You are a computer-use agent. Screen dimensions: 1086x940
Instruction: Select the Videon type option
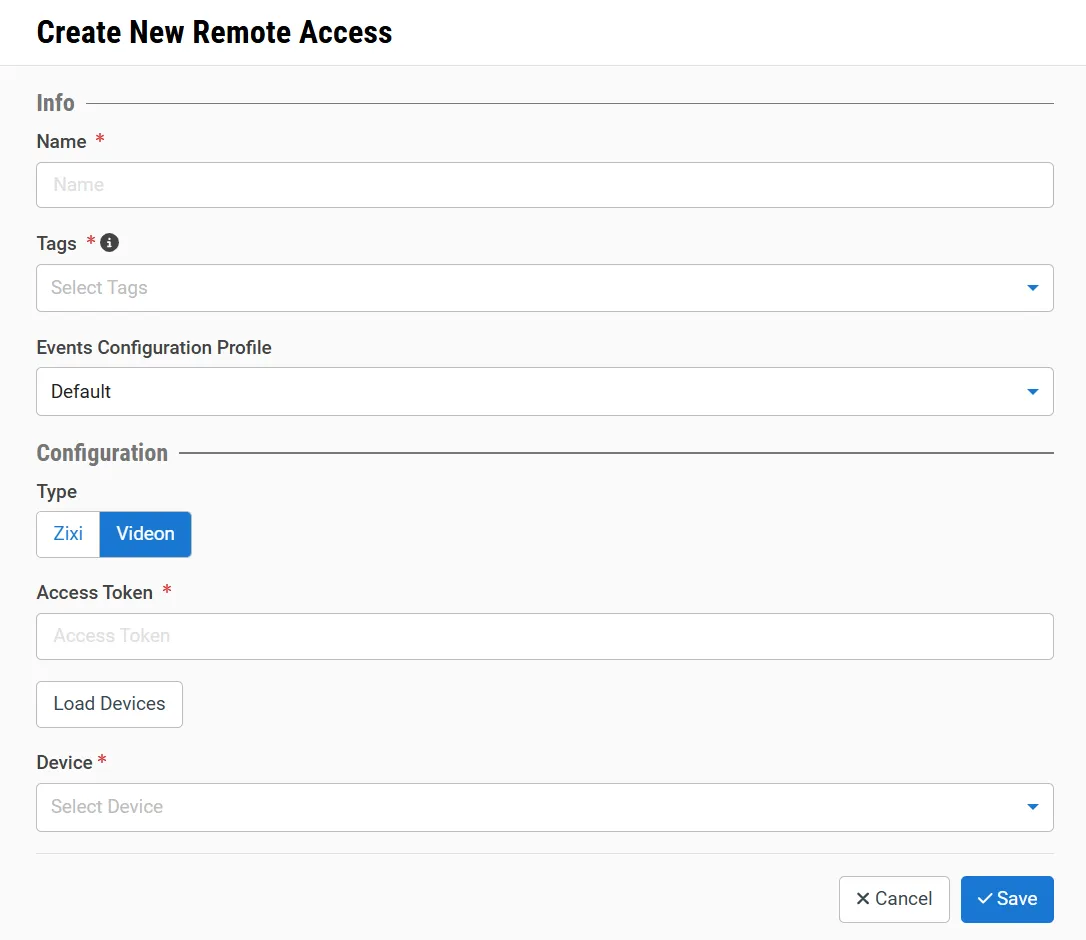145,534
